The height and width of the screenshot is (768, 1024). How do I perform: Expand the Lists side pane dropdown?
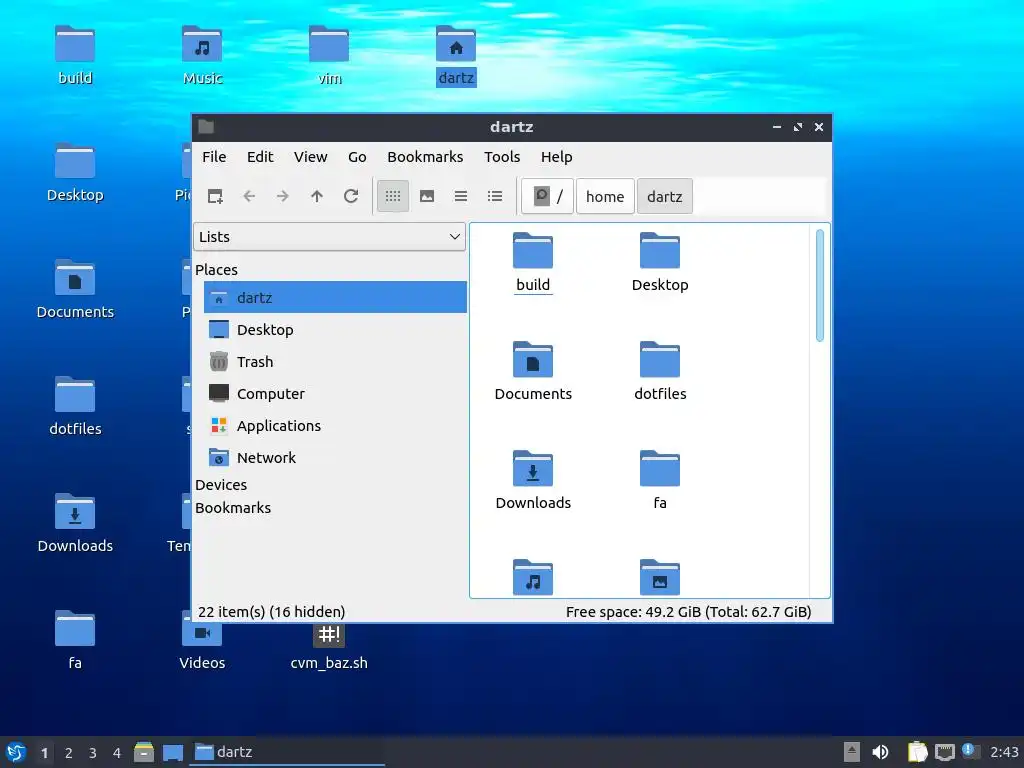coord(329,236)
